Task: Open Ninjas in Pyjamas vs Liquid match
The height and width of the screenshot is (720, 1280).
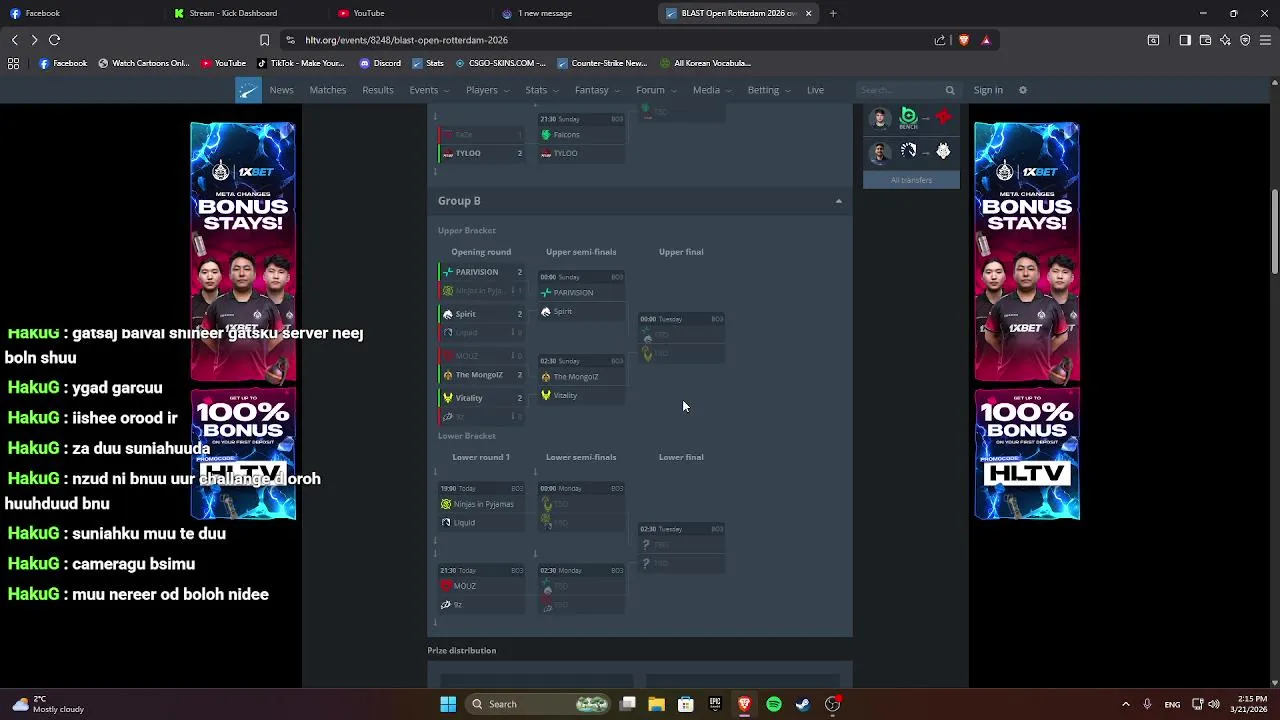Action: [x=482, y=506]
